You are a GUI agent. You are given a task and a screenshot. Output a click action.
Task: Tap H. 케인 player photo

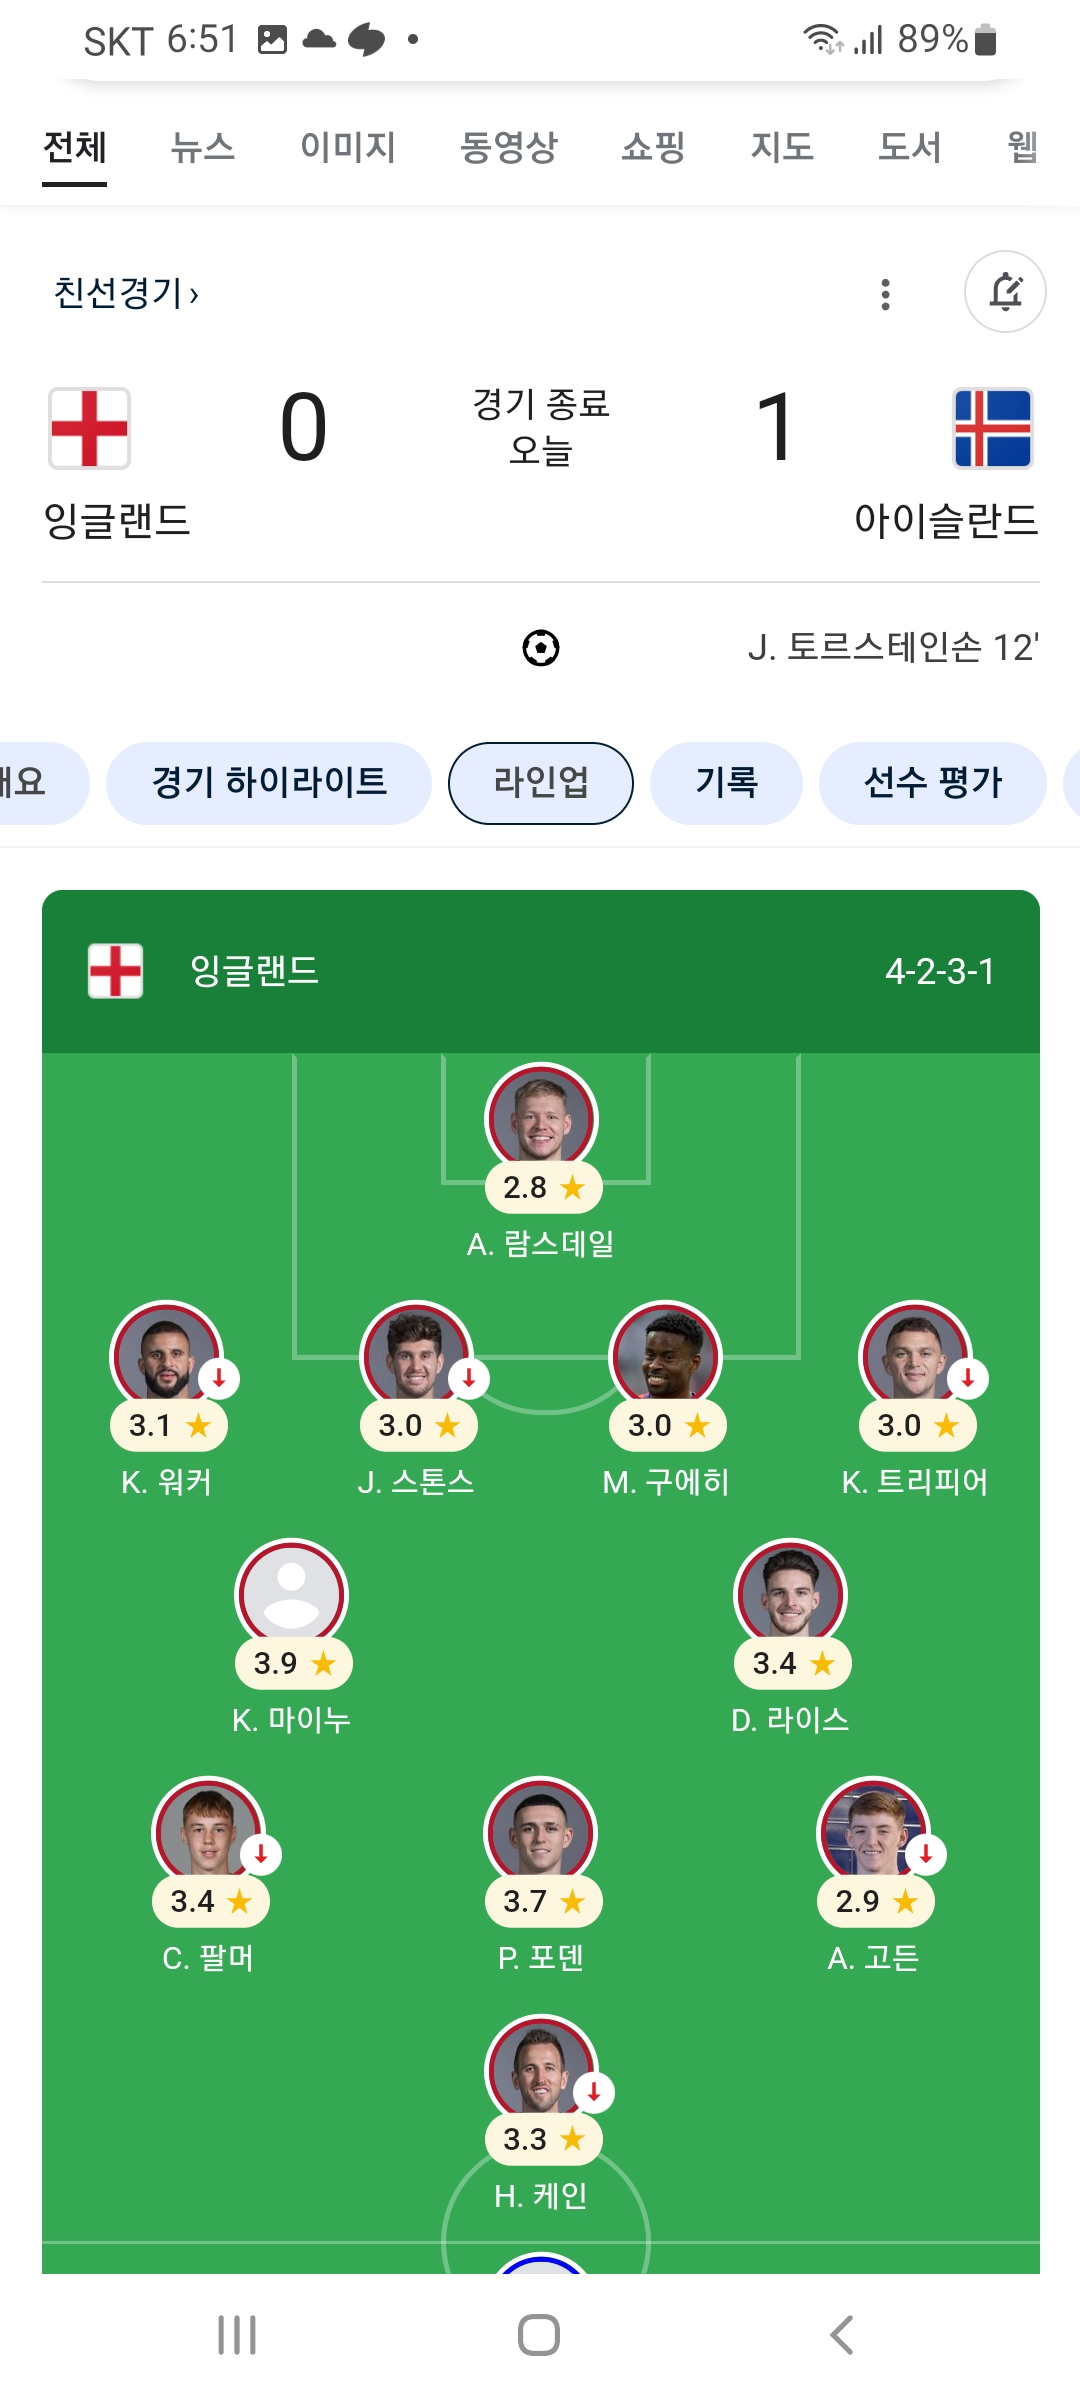[540, 2067]
